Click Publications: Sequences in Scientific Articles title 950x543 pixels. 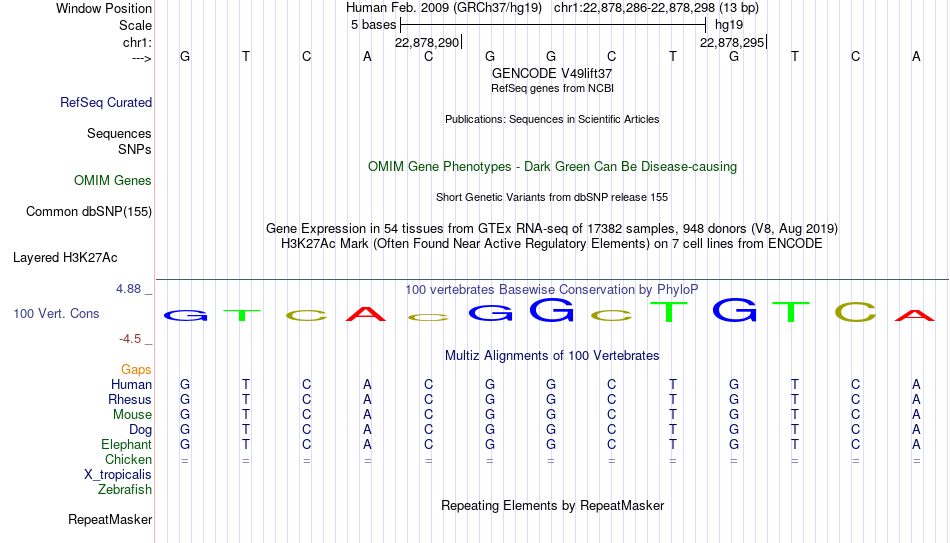(552, 119)
